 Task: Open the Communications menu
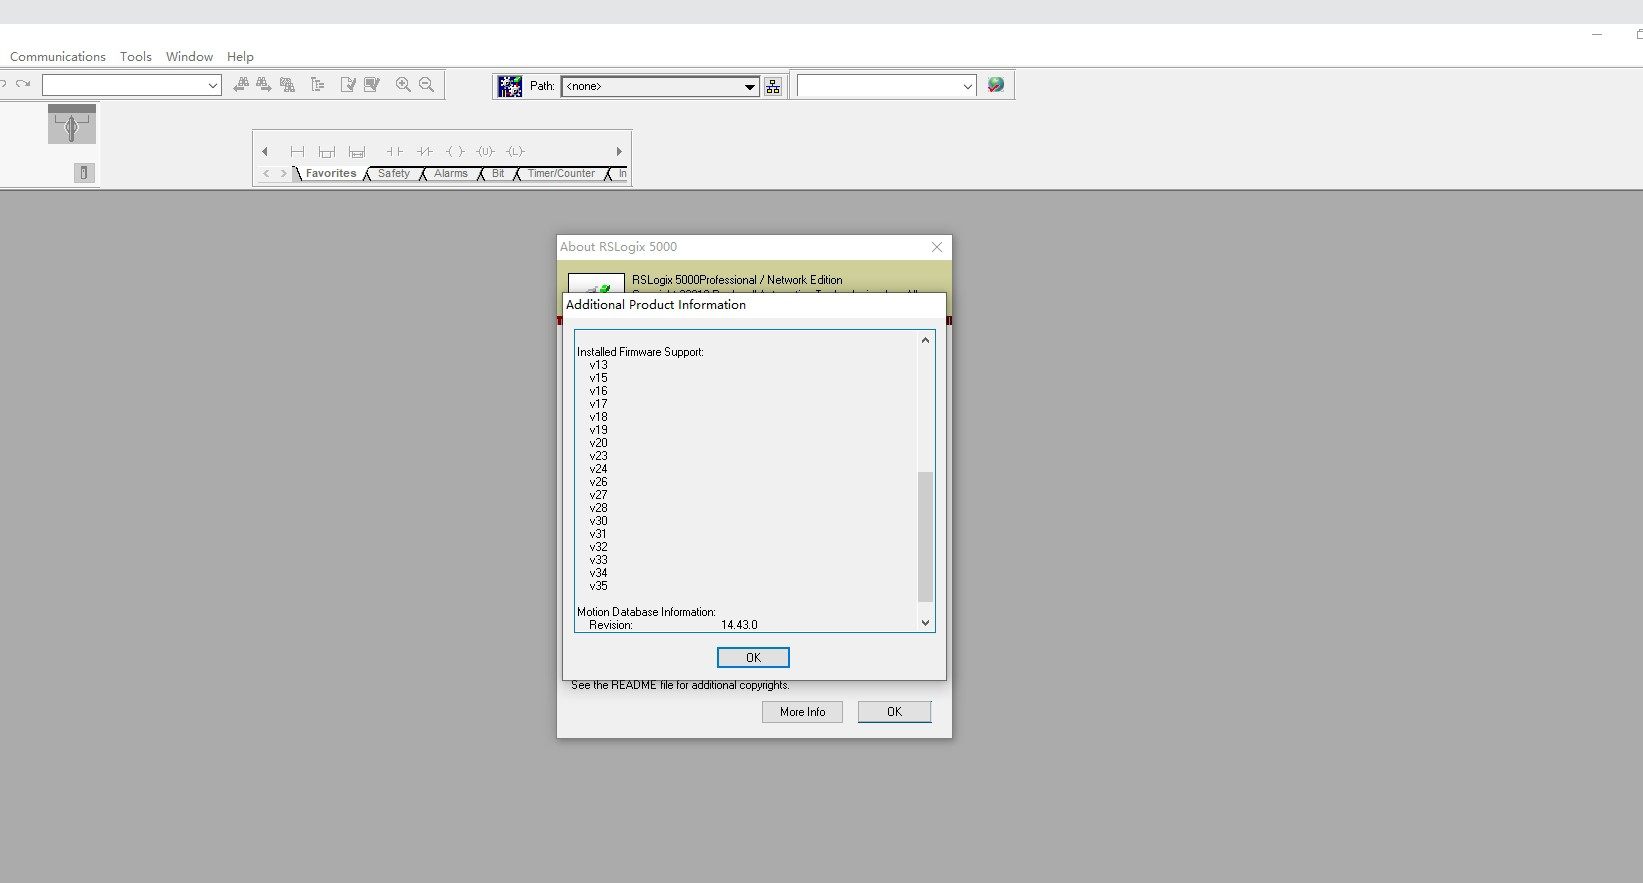[x=58, y=57]
